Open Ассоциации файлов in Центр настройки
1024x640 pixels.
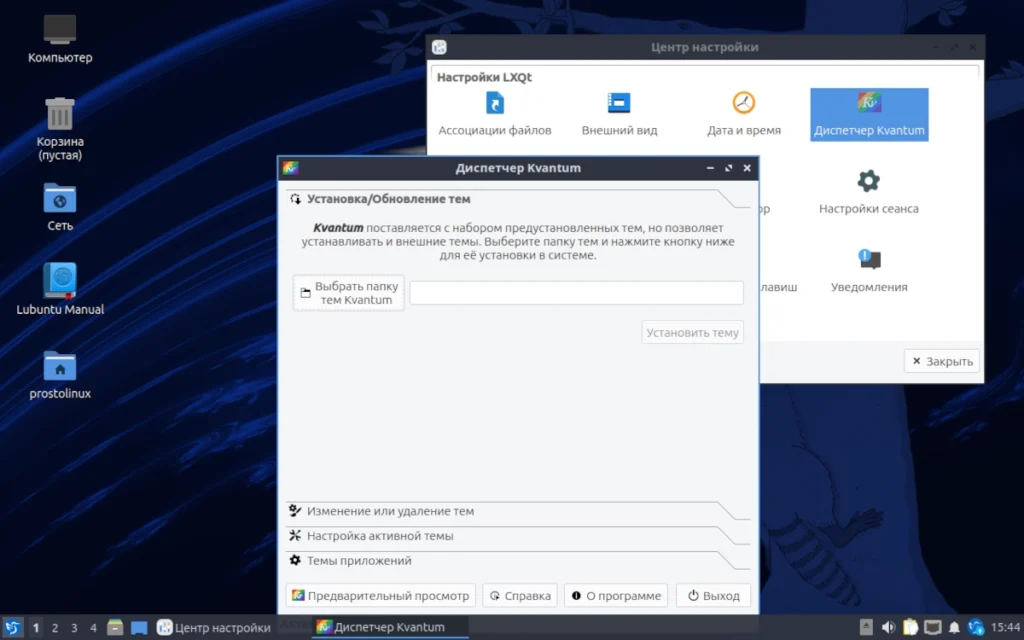click(x=494, y=114)
